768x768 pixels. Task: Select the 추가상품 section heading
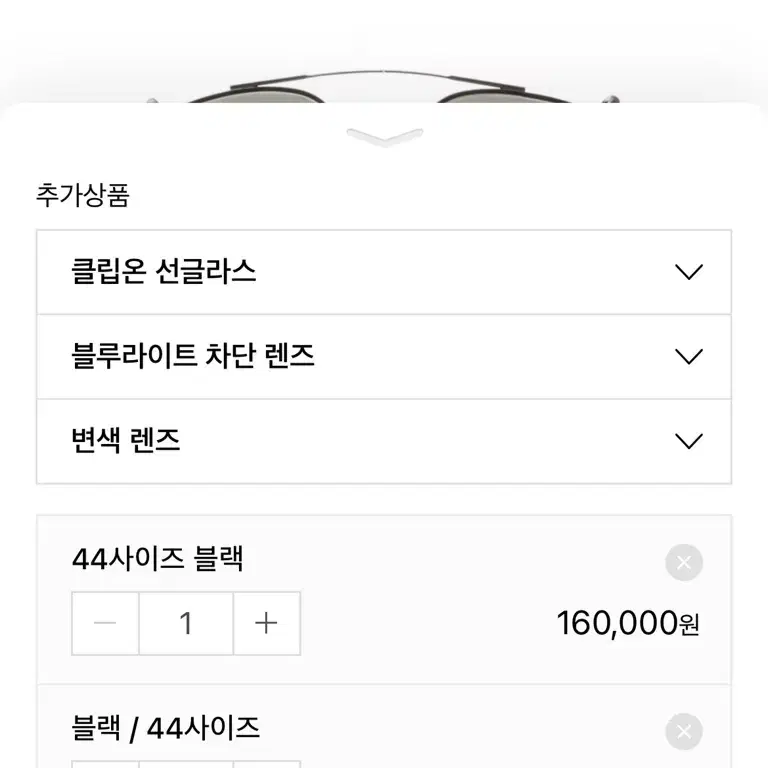click(83, 195)
